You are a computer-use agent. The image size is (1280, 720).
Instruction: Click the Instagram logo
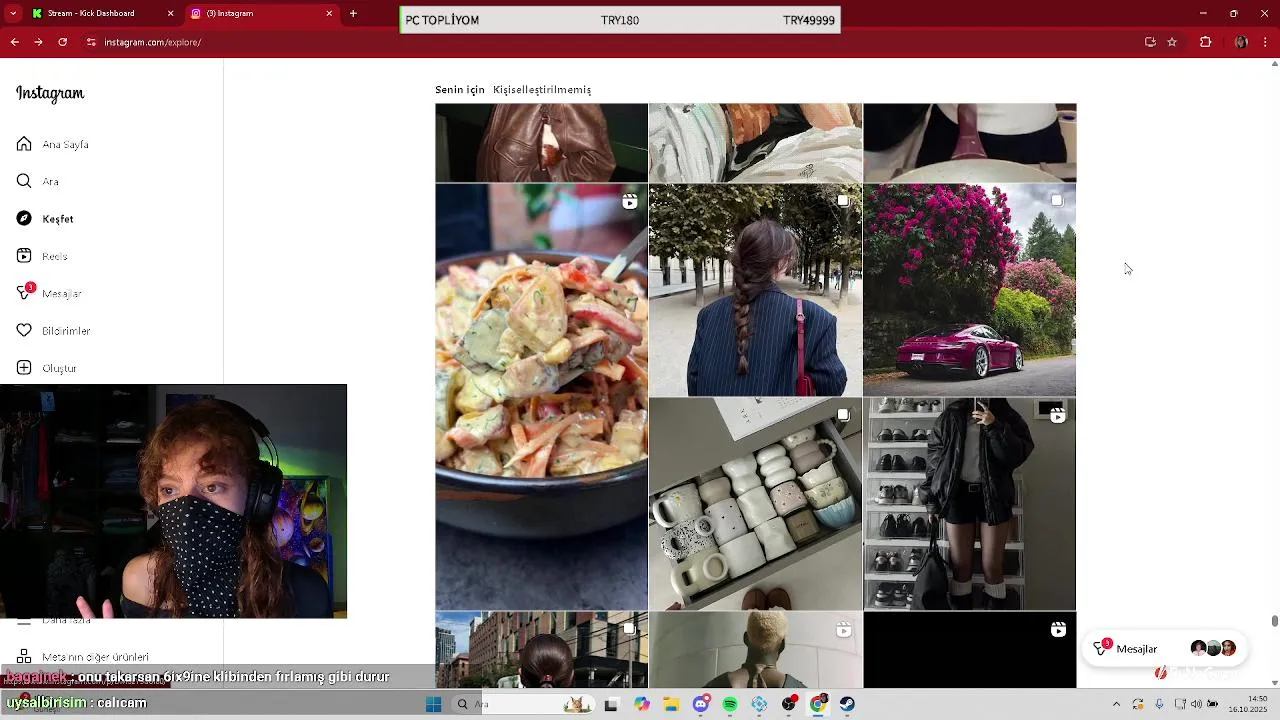coord(50,93)
